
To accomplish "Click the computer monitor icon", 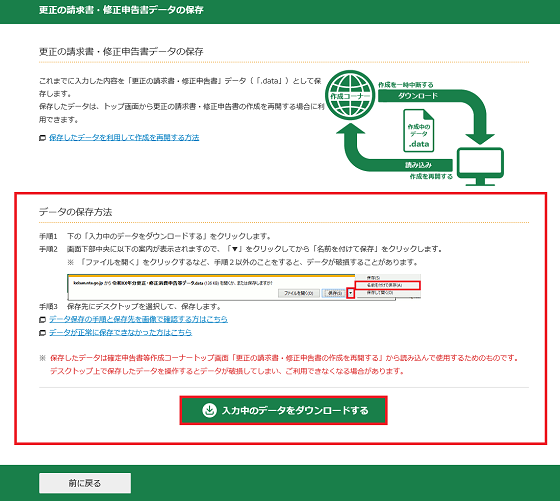I will 480,166.
